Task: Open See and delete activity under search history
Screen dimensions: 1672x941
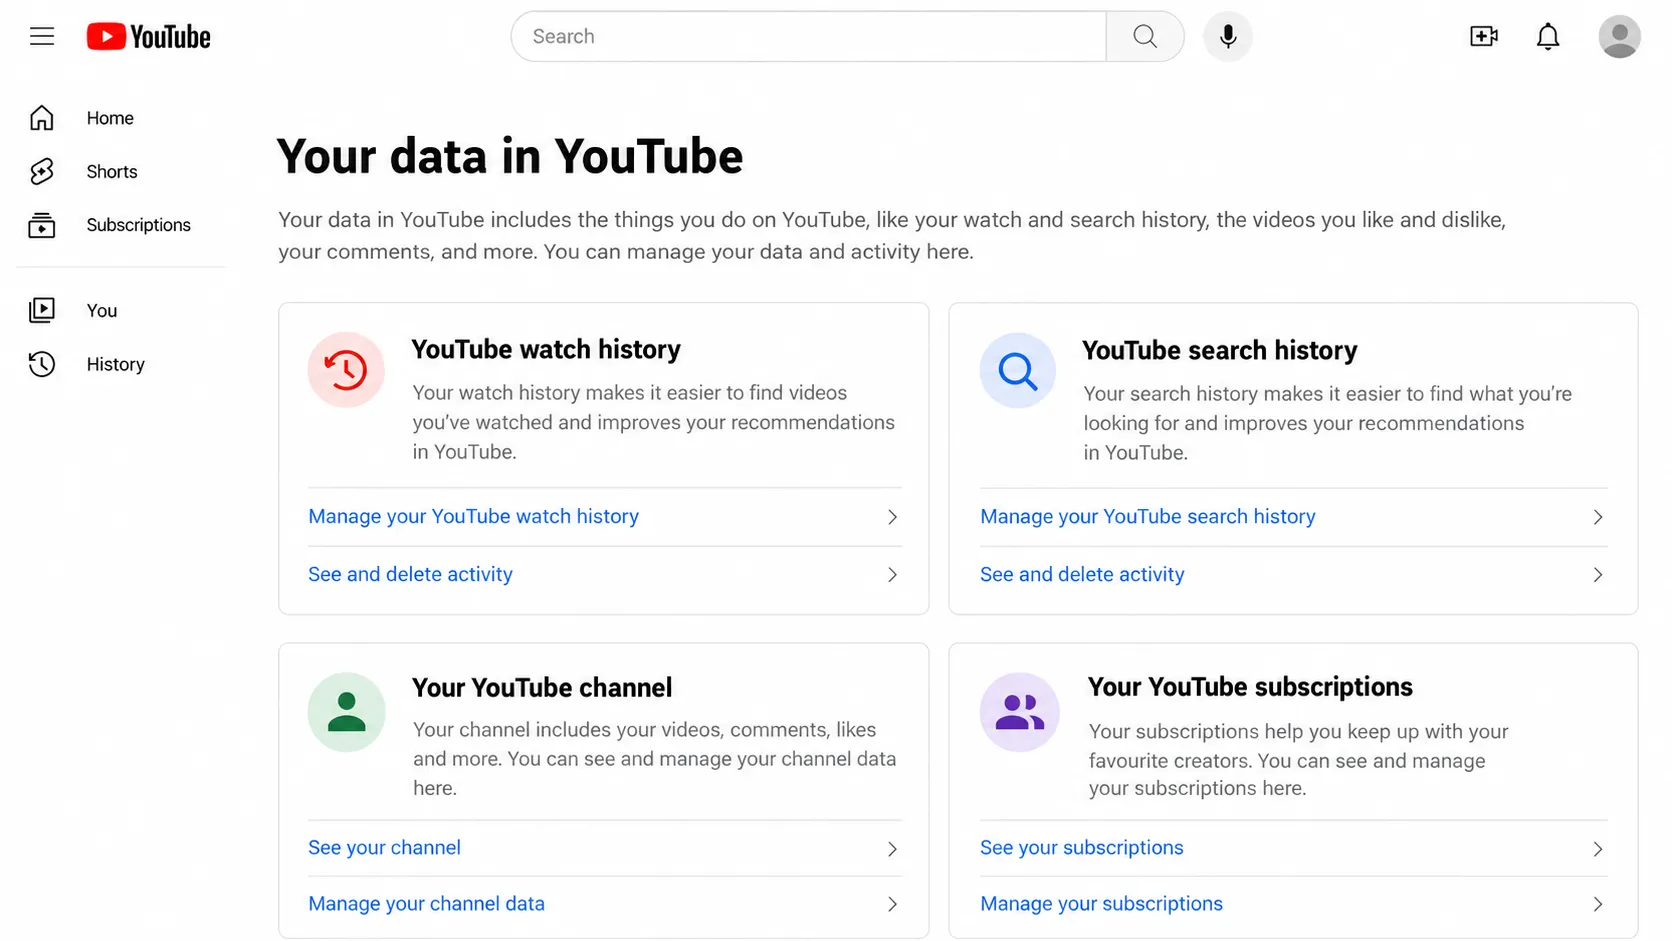Action: [x=1082, y=574]
